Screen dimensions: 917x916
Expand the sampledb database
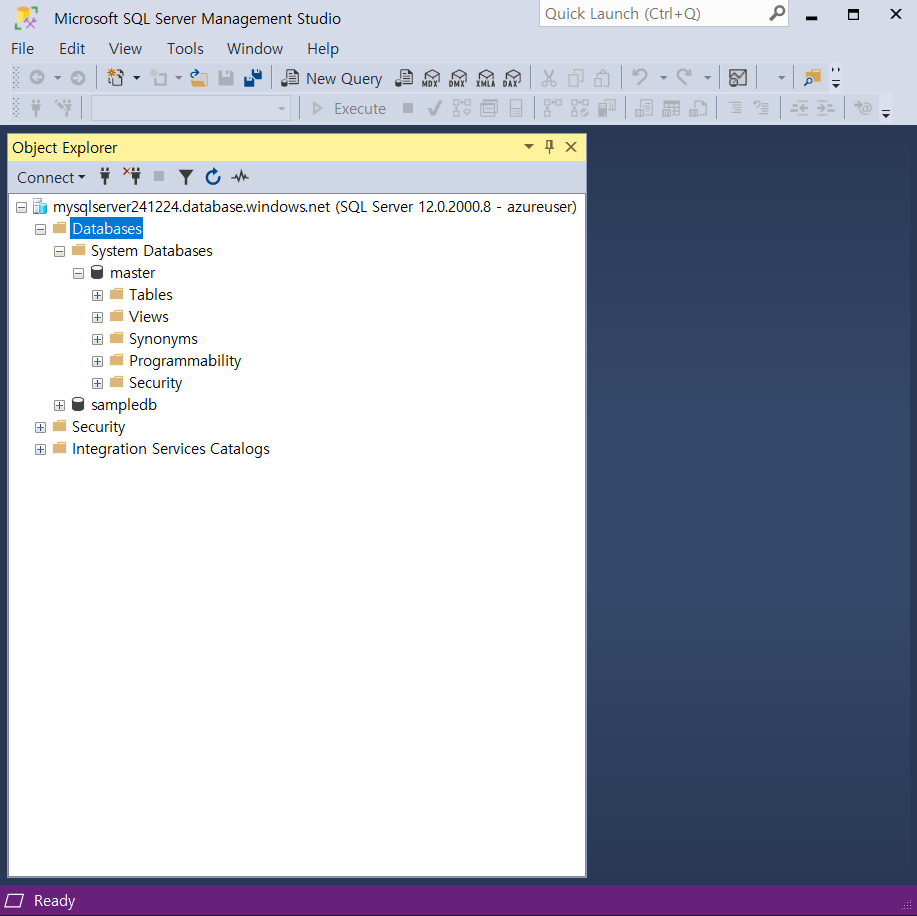point(60,406)
